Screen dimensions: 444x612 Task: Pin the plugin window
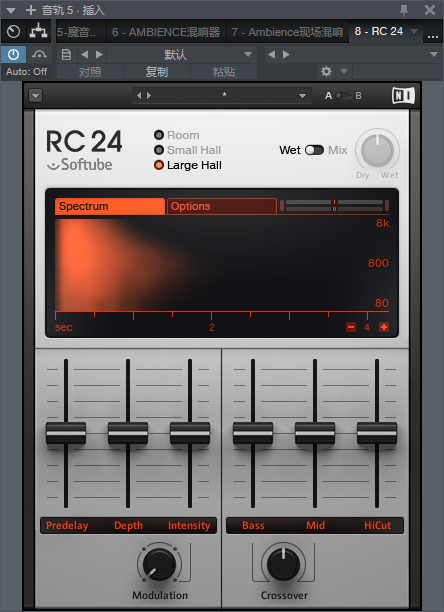coord(404,10)
